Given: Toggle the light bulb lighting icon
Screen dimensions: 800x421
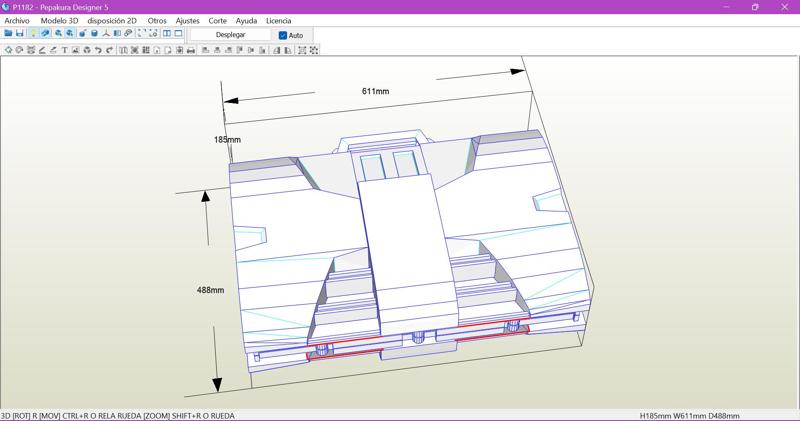Looking at the screenshot, I should (x=33, y=34).
